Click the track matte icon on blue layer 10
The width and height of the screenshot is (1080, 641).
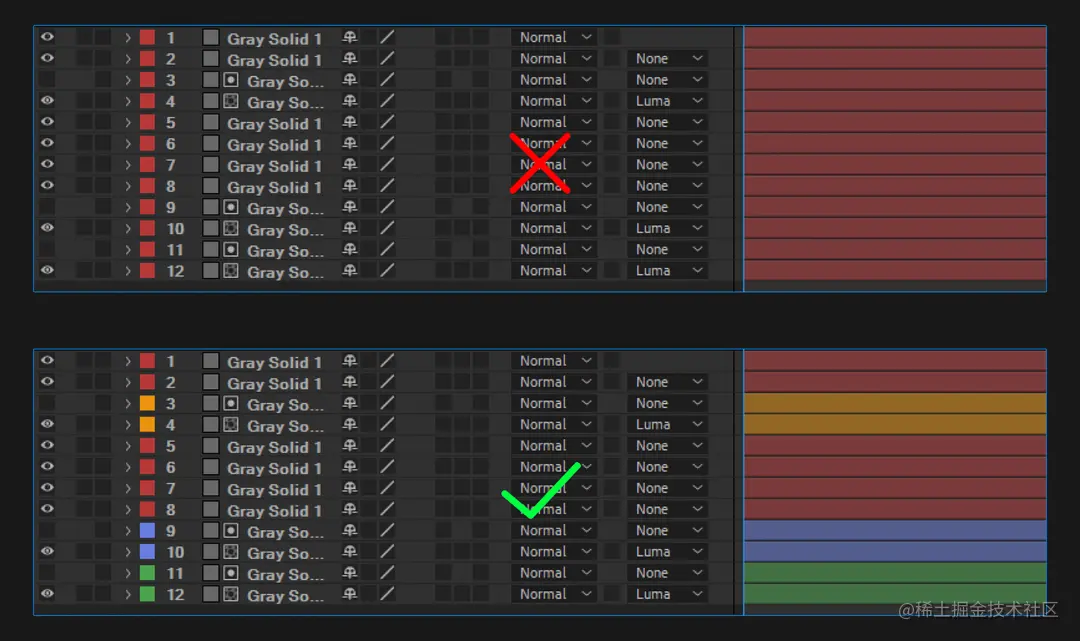(x=231, y=551)
